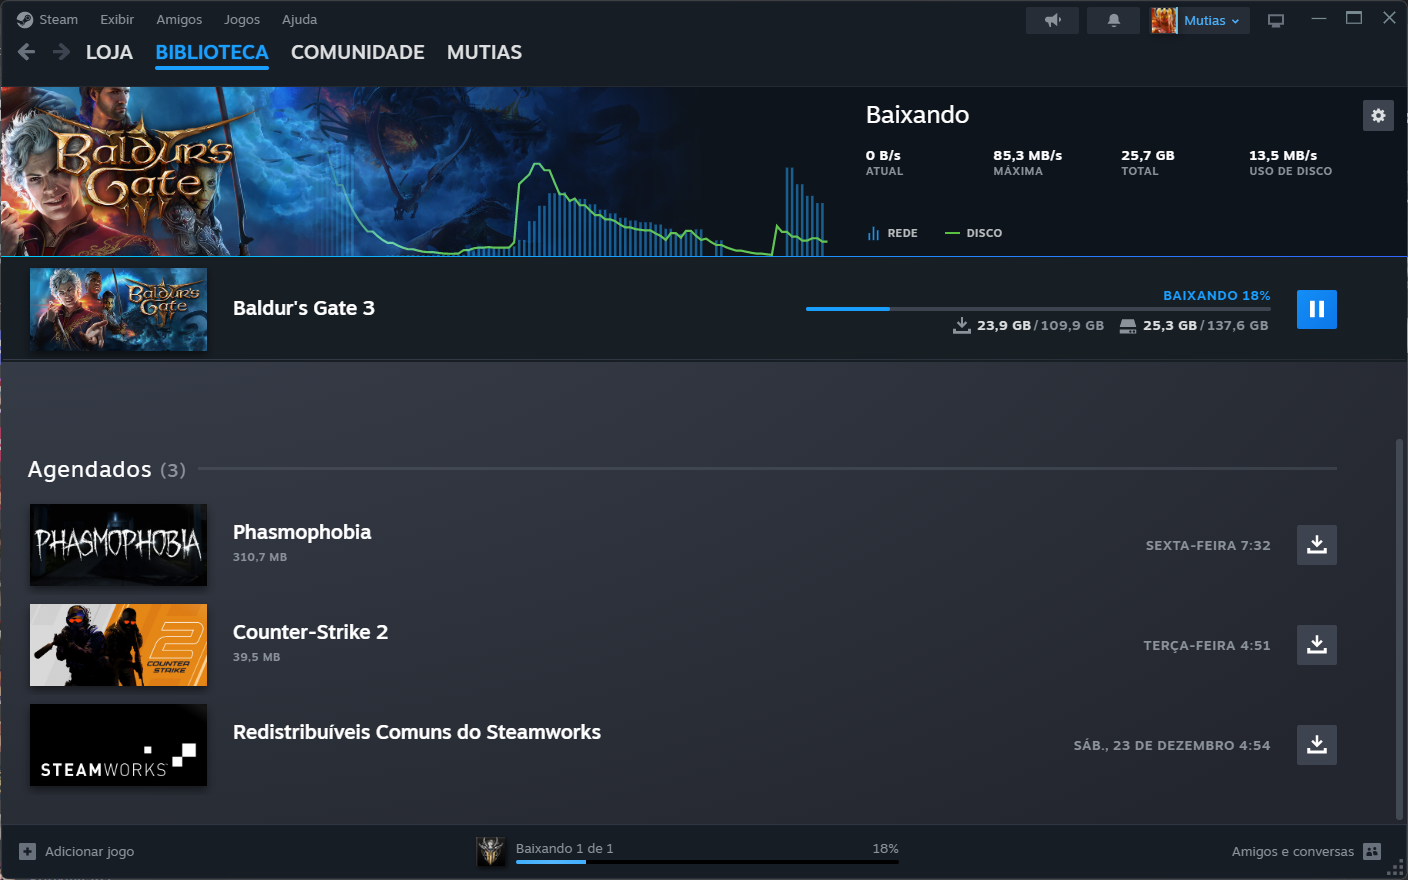Open download settings gear icon

[1378, 115]
